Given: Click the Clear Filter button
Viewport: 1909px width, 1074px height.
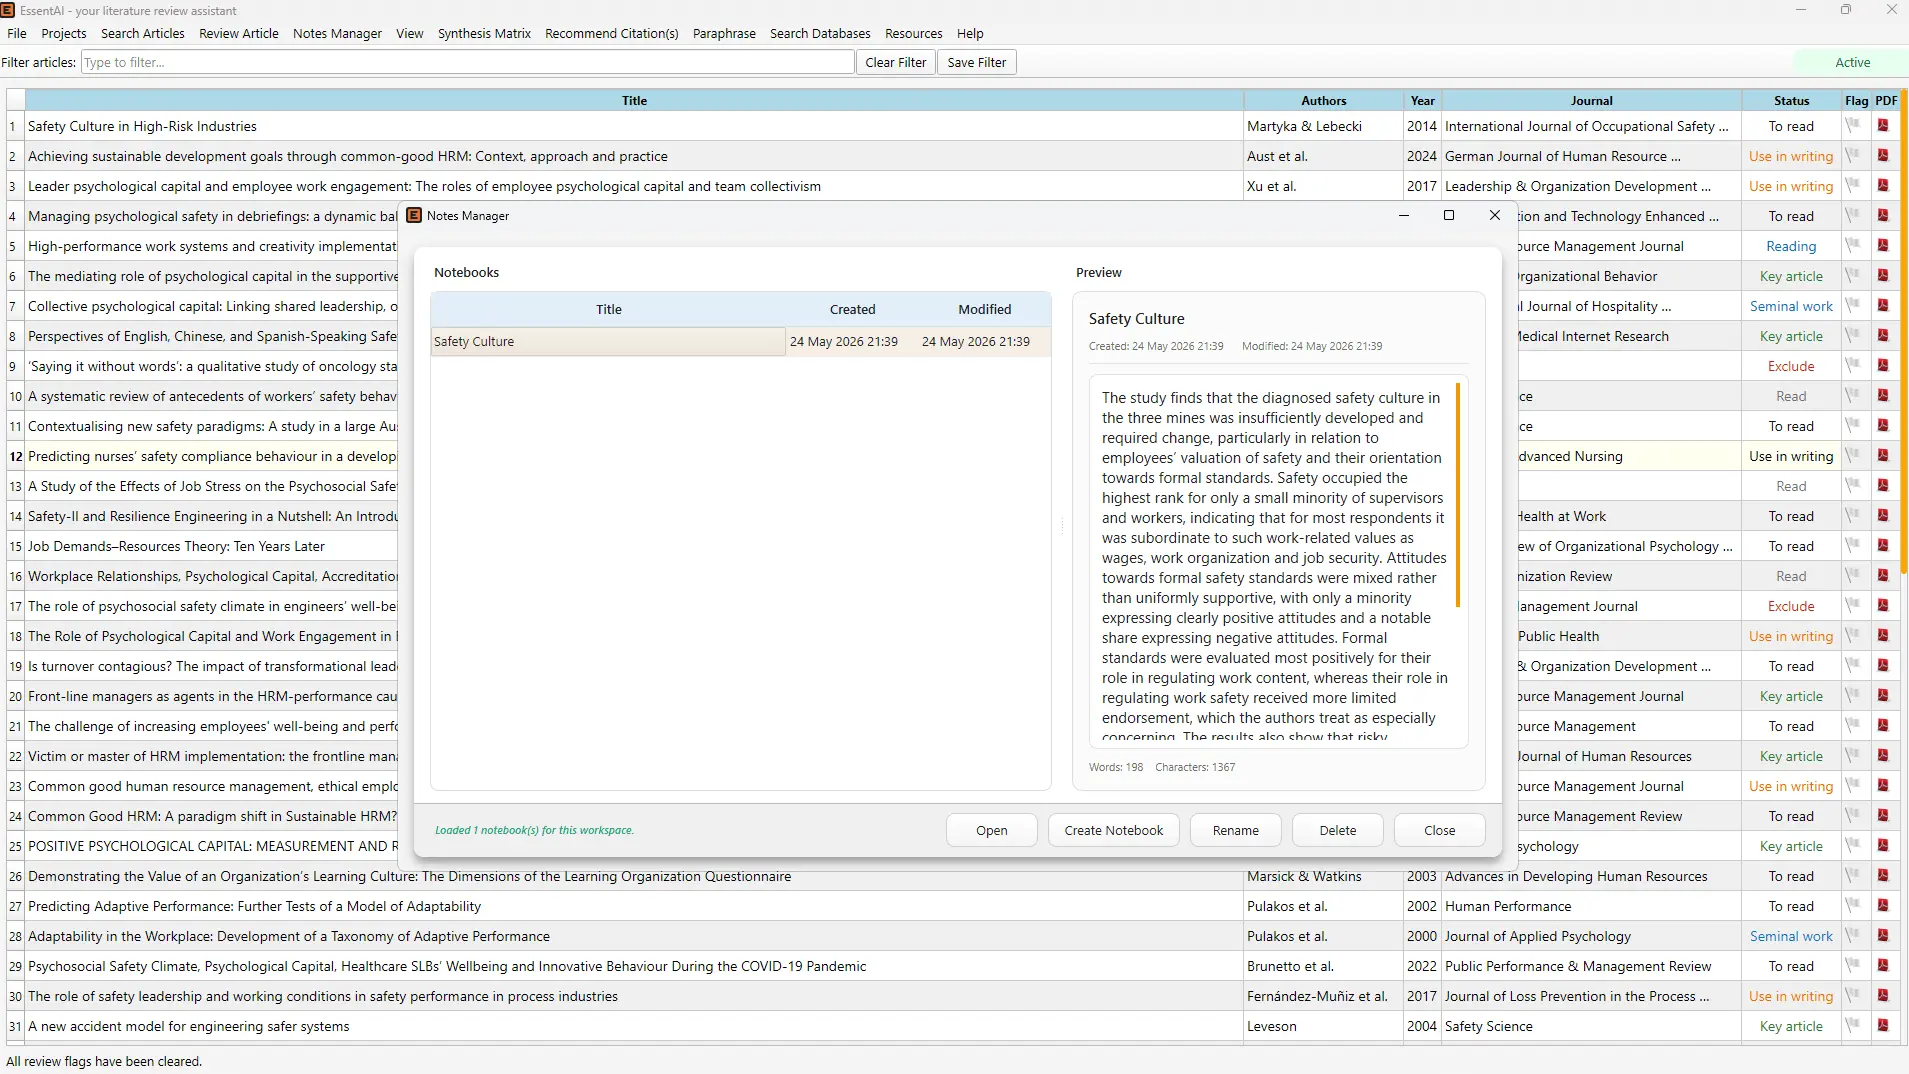Looking at the screenshot, I should click(896, 62).
